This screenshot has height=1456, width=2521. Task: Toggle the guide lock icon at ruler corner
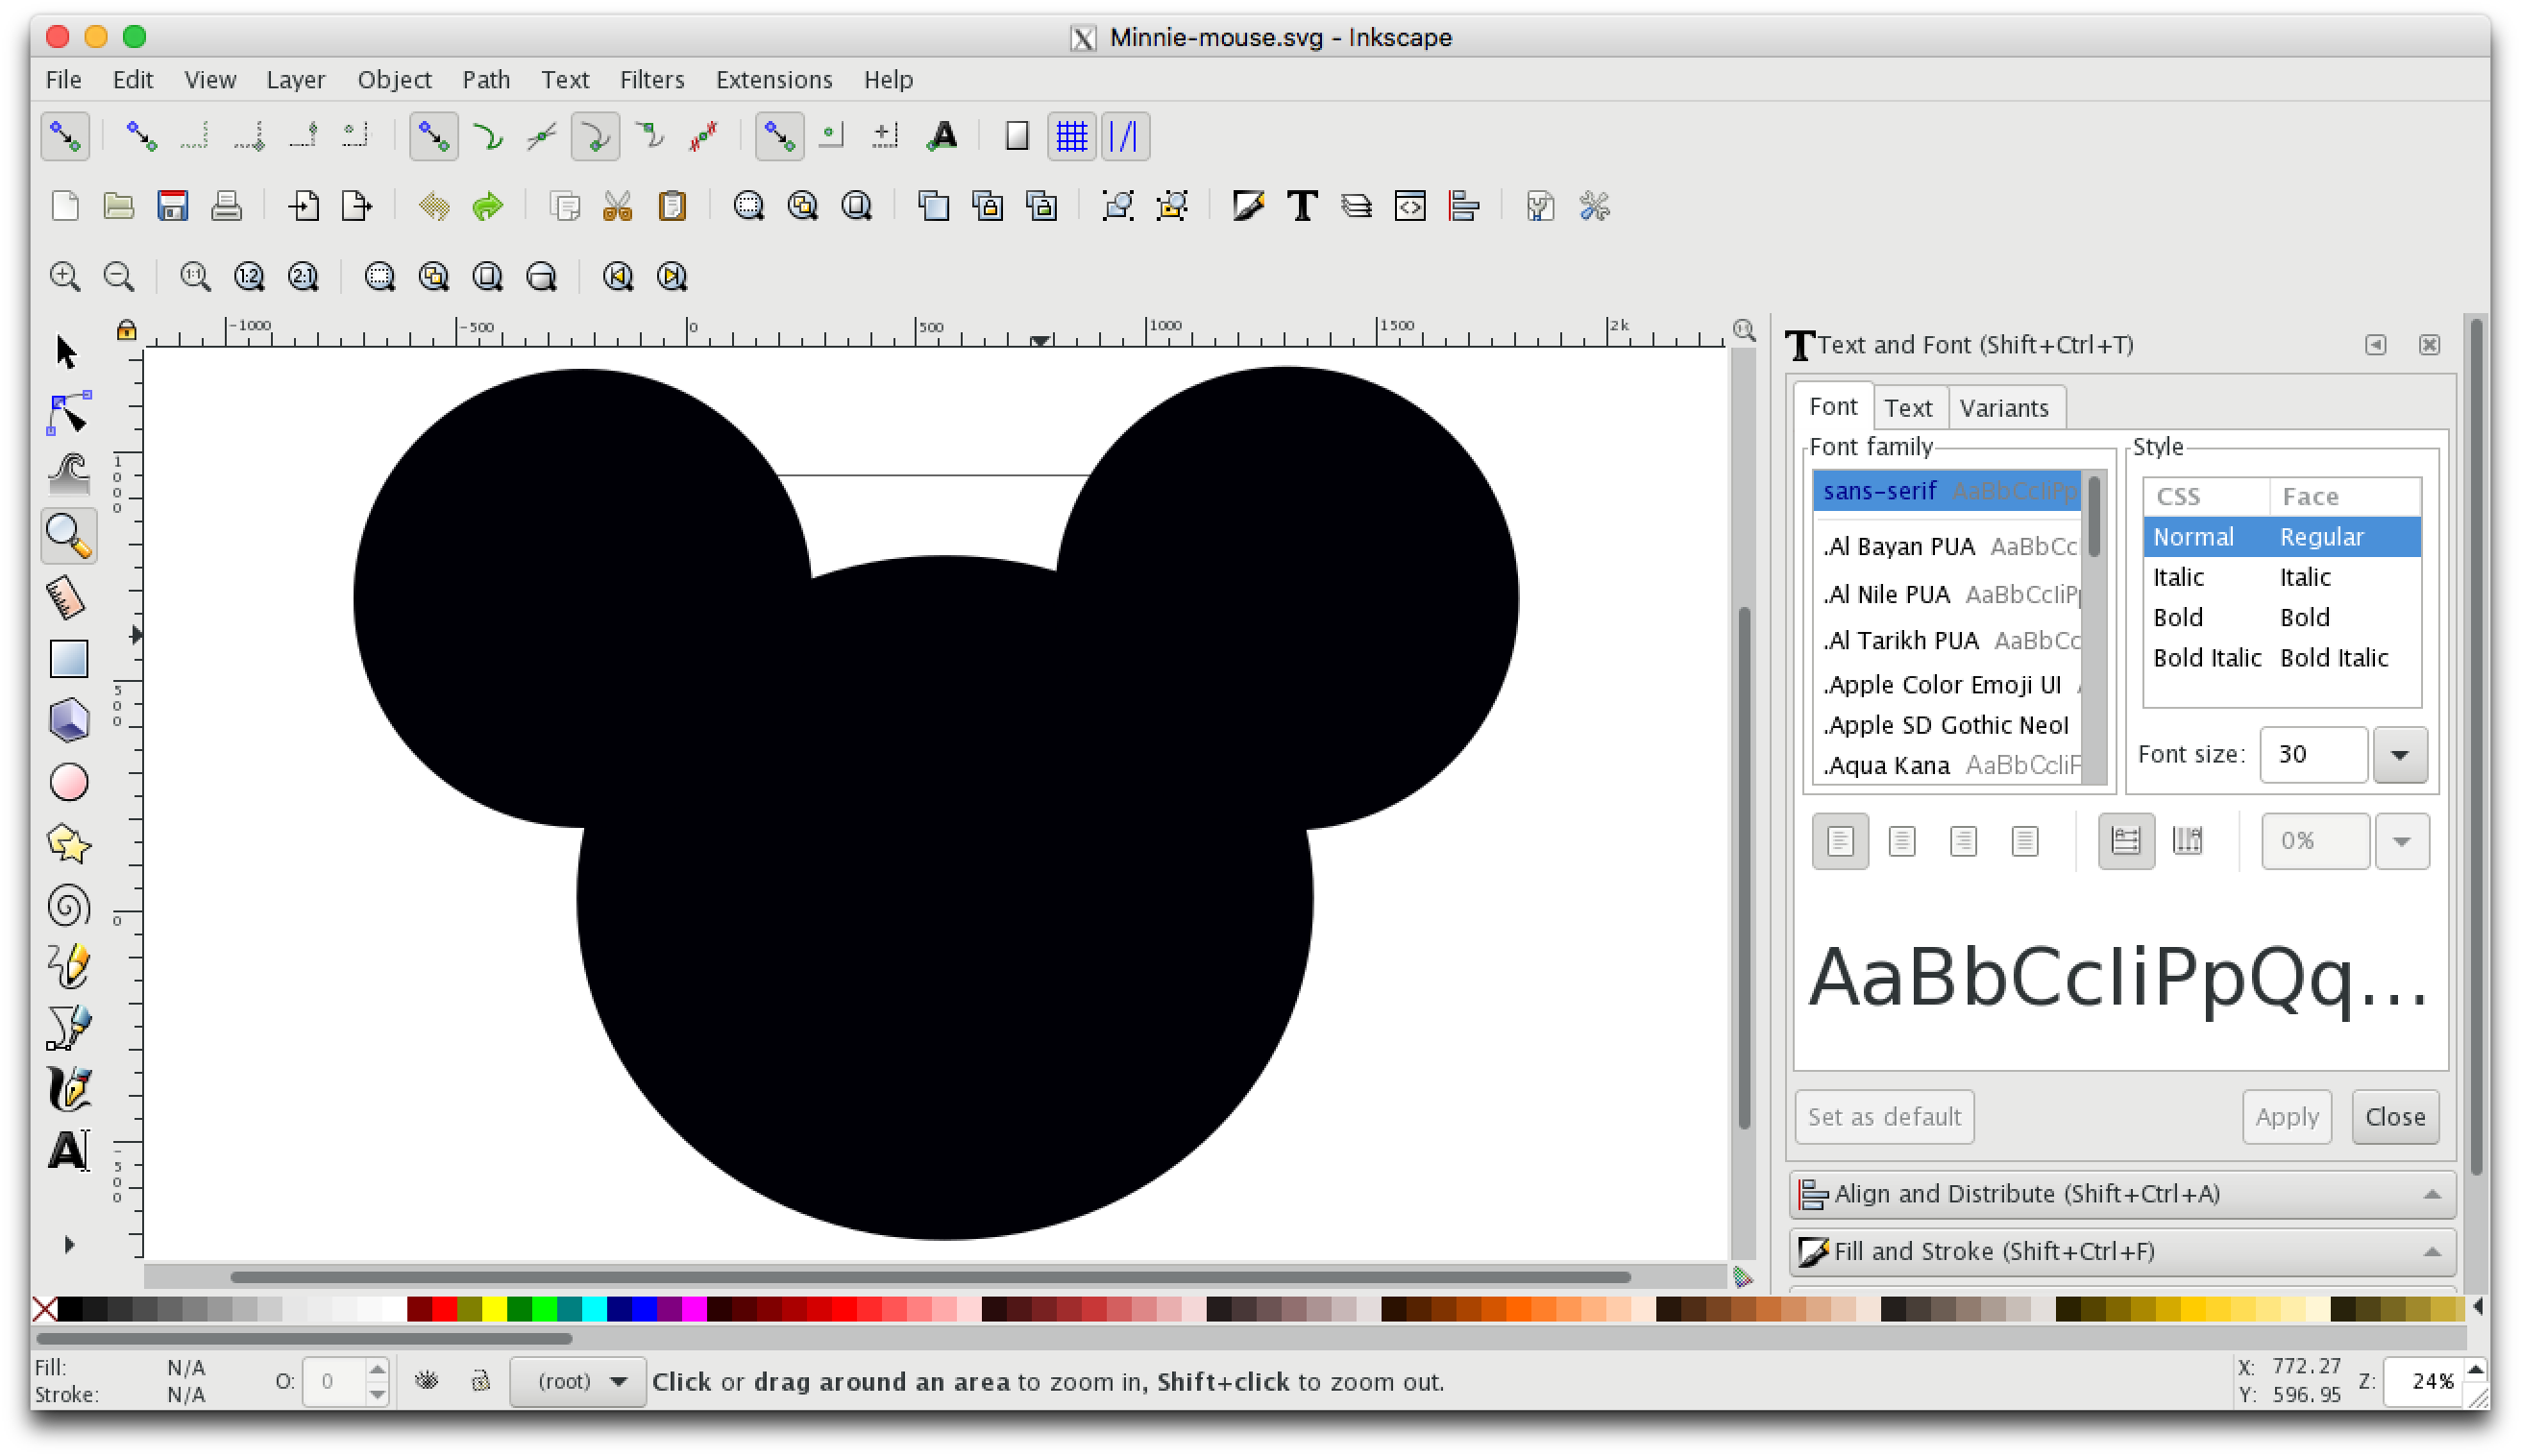pyautogui.click(x=126, y=330)
